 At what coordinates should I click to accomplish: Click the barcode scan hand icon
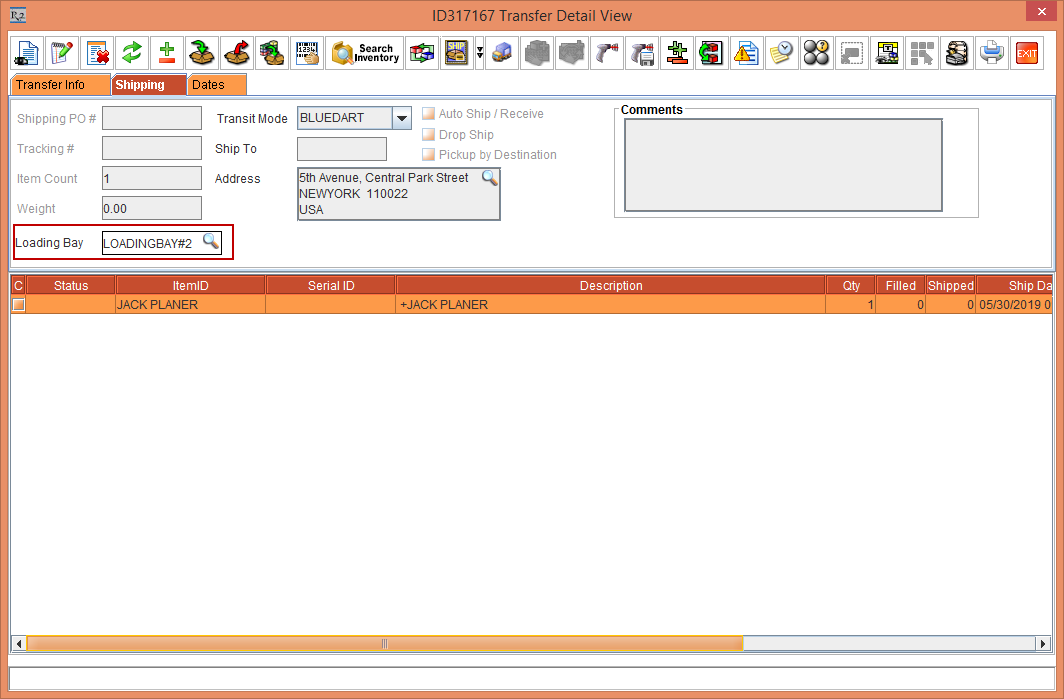pyautogui.click(x=307, y=53)
